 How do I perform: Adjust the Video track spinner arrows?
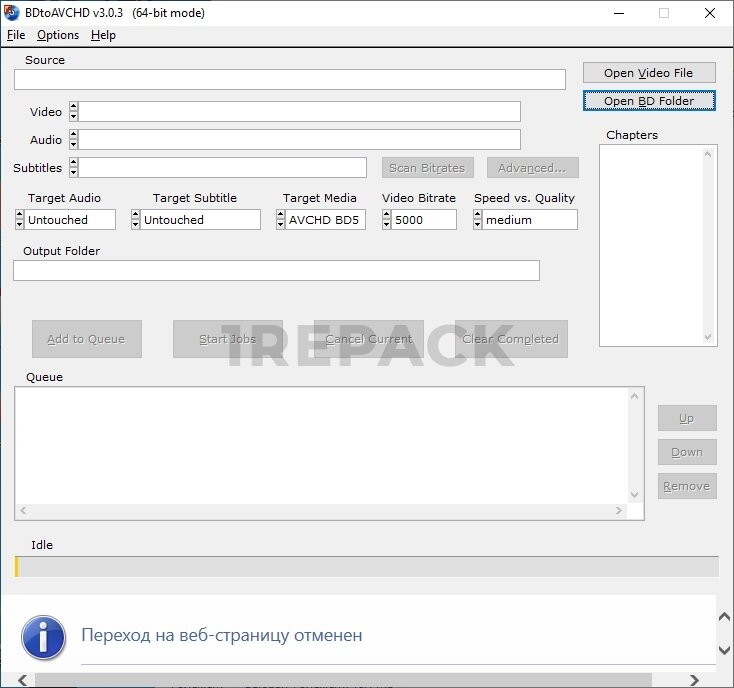point(73,112)
